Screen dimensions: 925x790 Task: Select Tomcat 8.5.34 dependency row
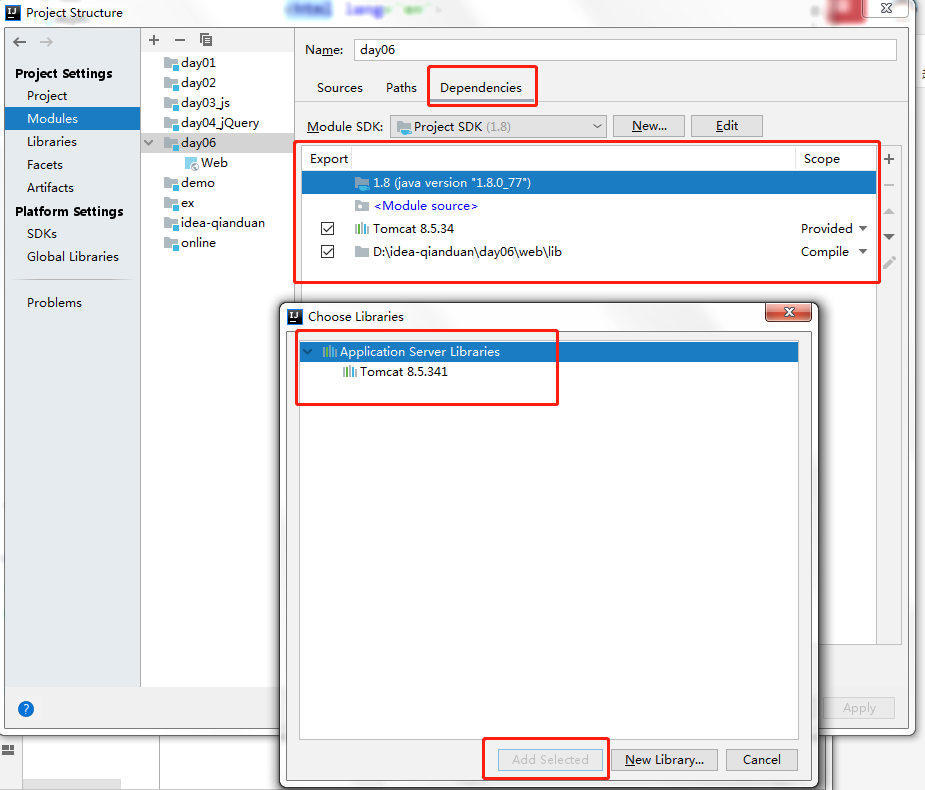point(589,229)
